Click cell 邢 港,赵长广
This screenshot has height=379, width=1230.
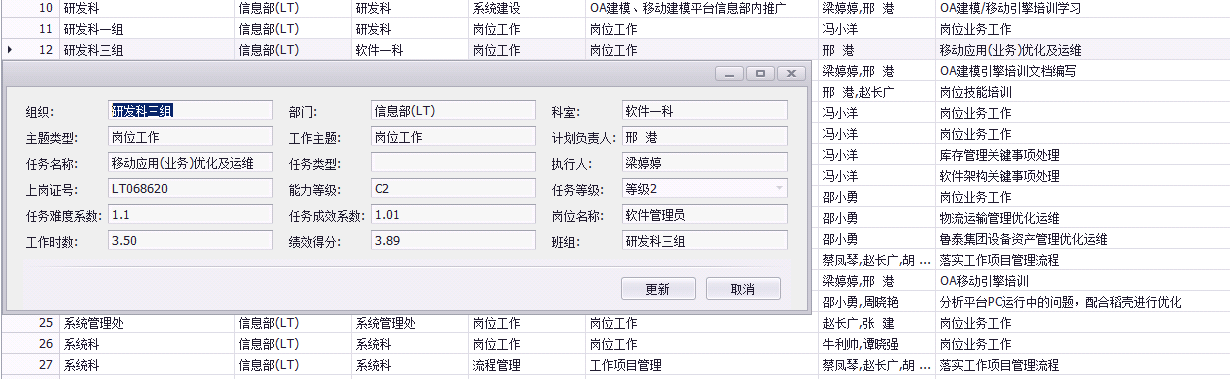(x=876, y=91)
